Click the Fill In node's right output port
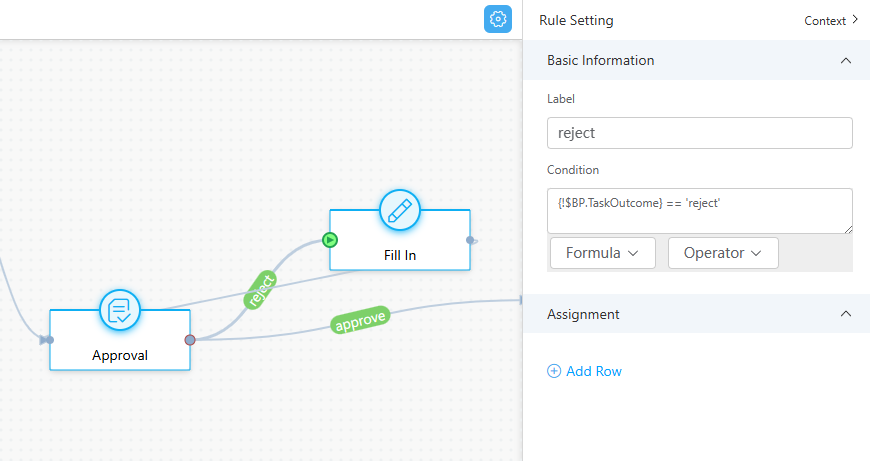Viewport: 870px width, 461px height. [470, 240]
